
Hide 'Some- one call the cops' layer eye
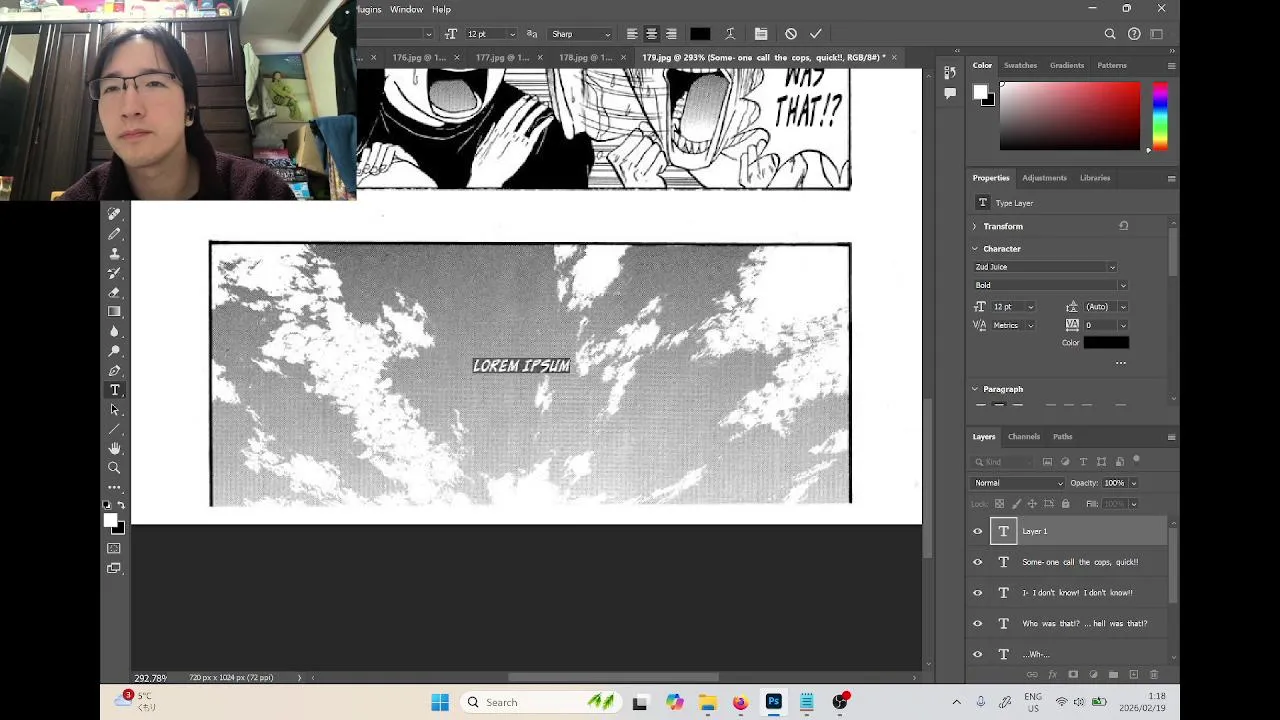point(978,562)
